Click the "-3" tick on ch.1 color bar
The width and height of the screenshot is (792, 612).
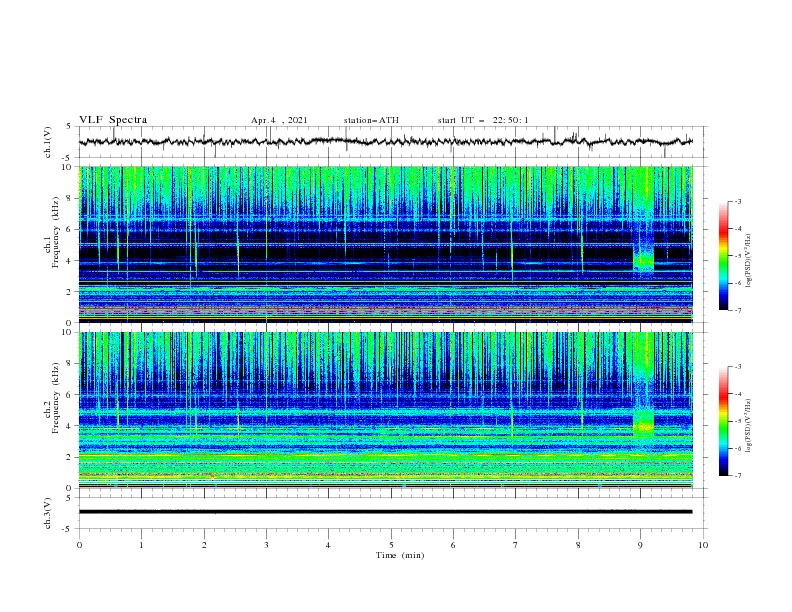point(738,201)
